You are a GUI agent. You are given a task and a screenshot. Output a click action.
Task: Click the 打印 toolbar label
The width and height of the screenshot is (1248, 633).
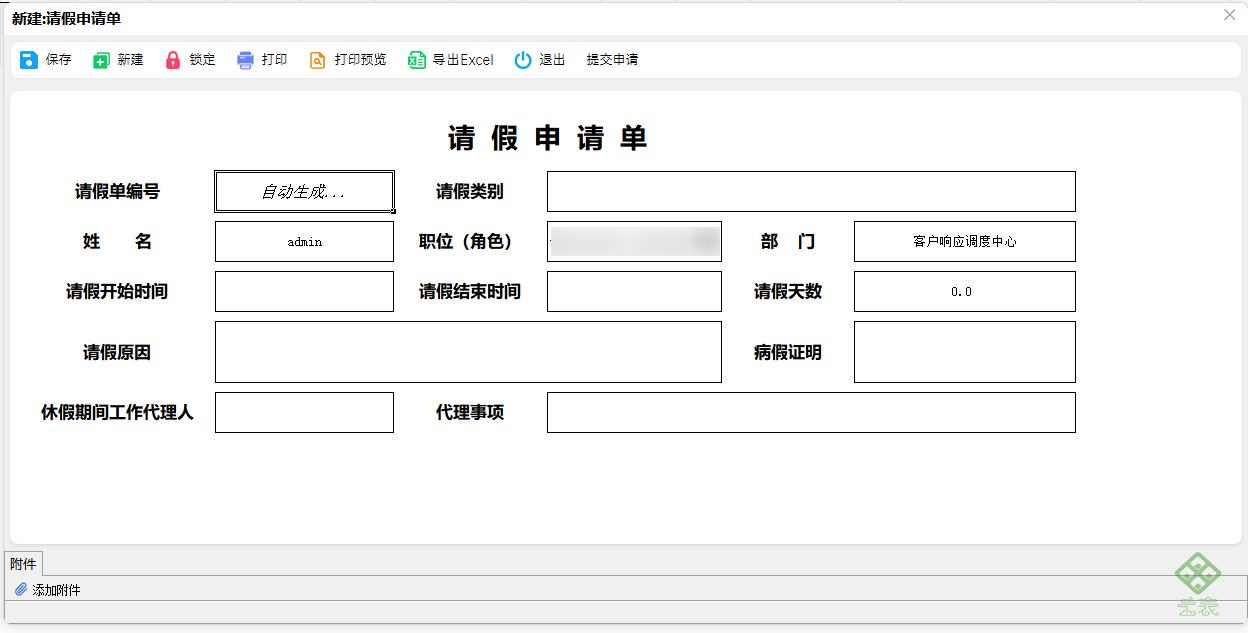[x=275, y=60]
